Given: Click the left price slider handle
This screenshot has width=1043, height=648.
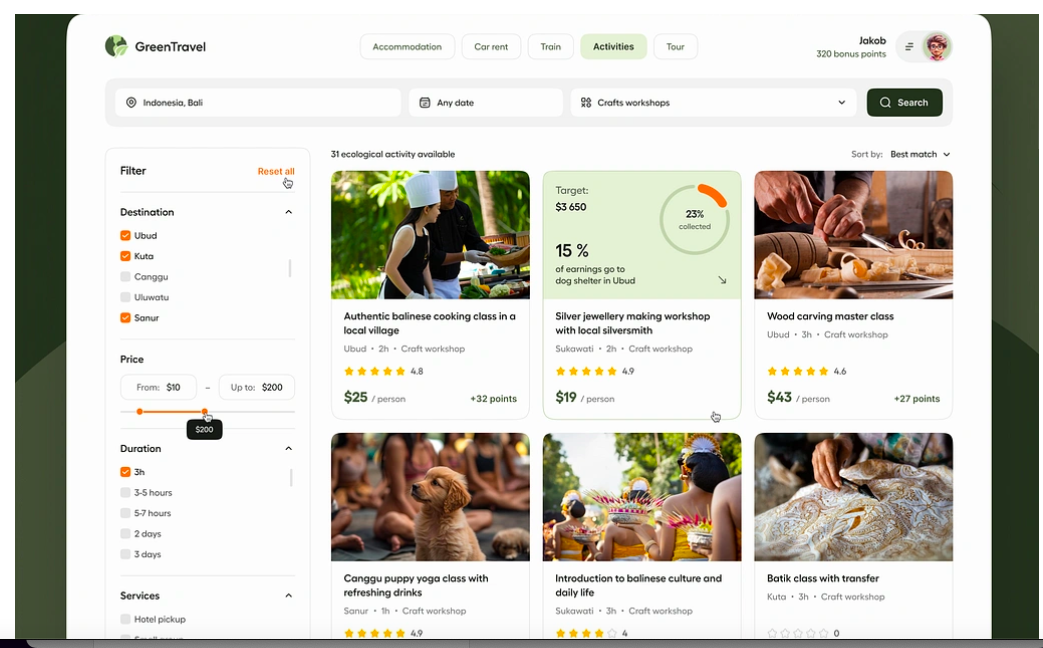Looking at the screenshot, I should point(139,411).
